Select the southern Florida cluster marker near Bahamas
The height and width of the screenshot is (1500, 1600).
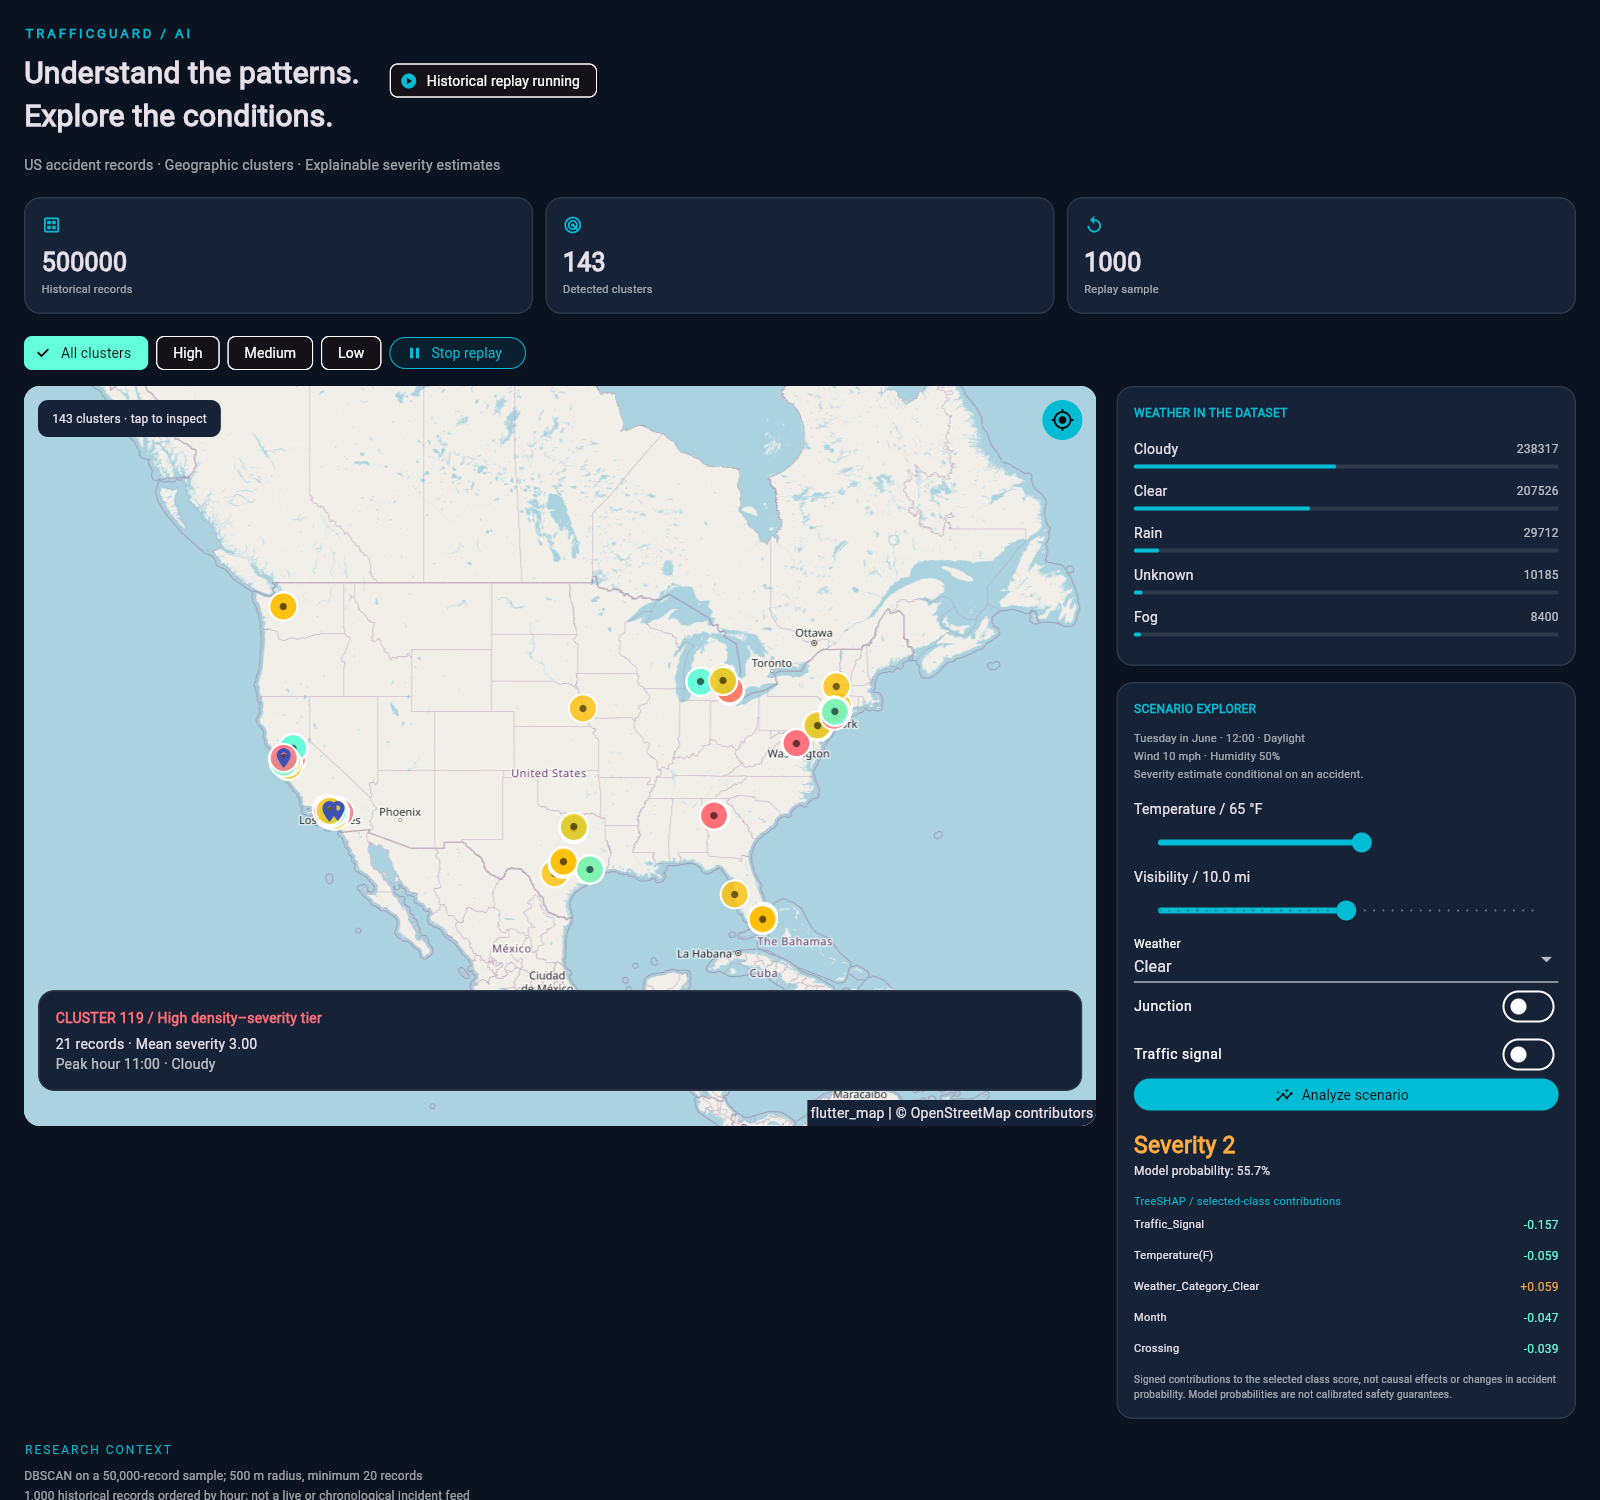763,918
